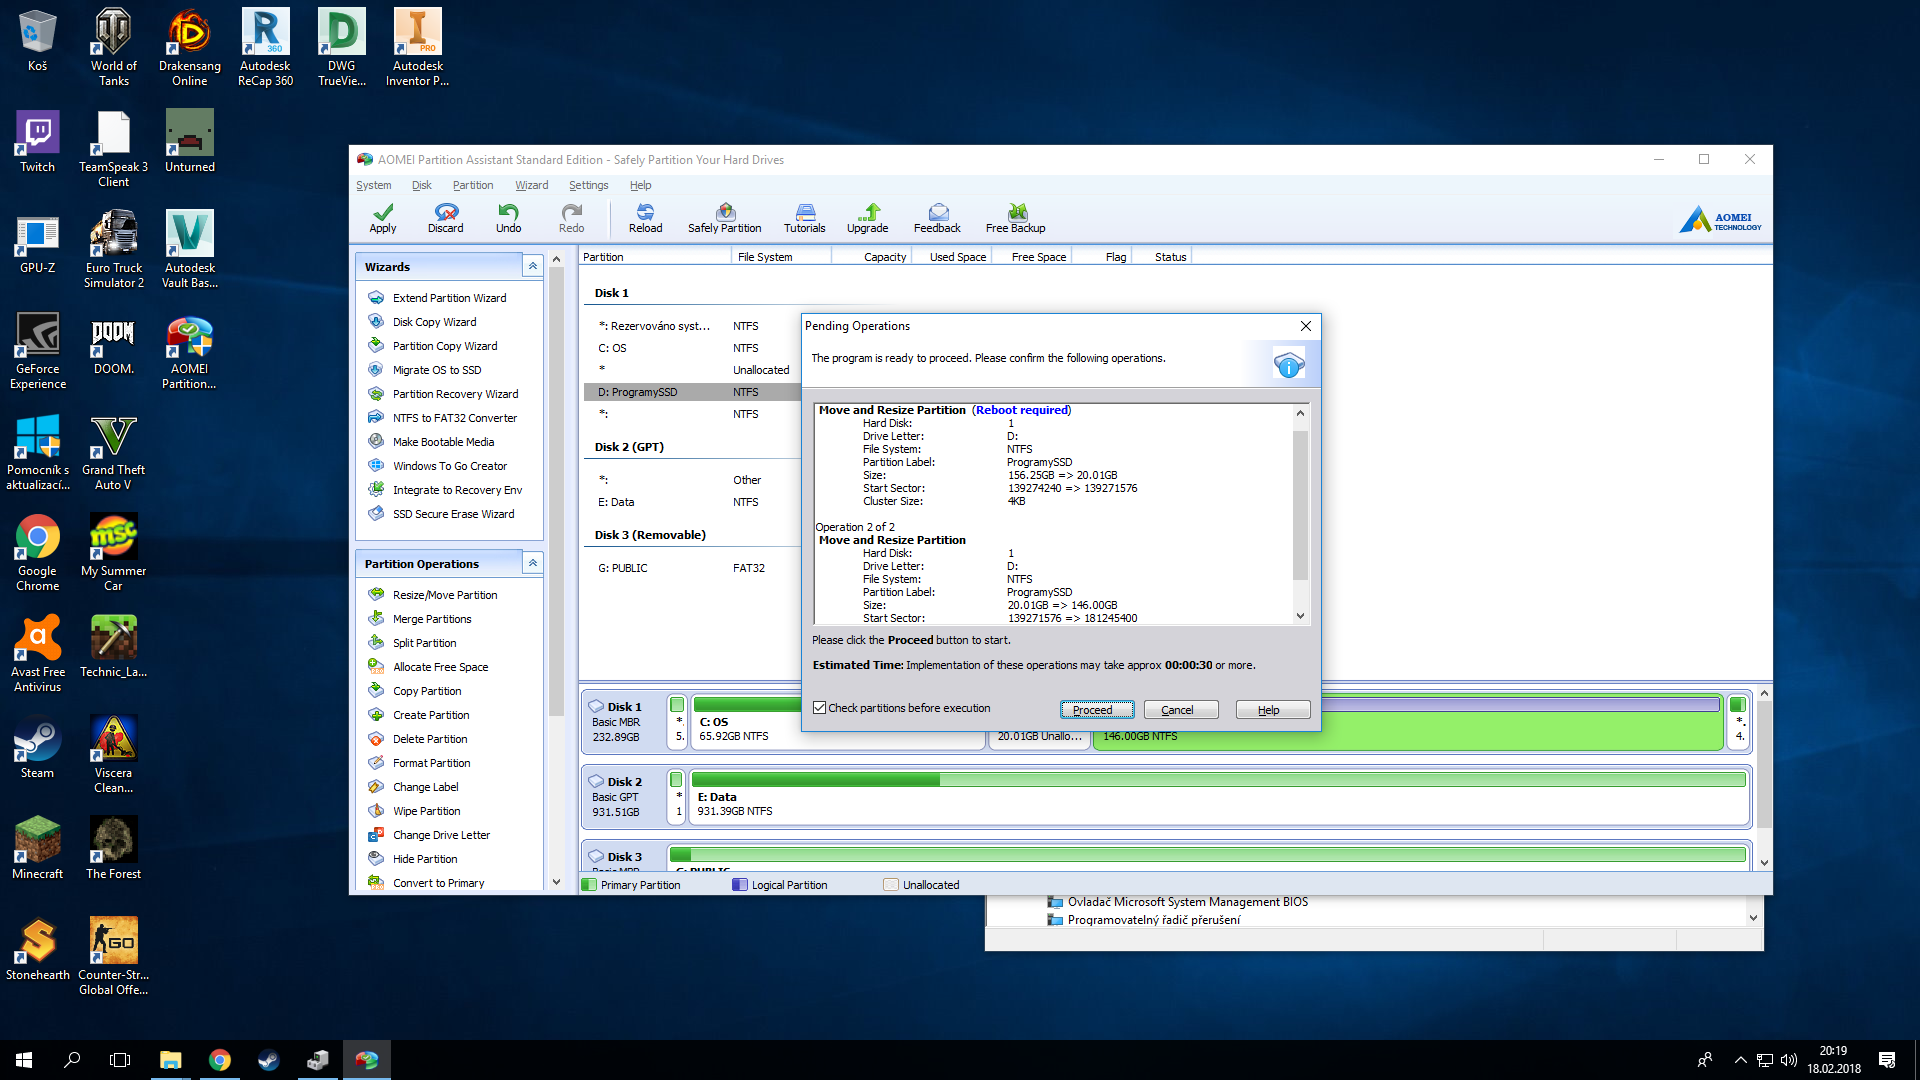Image resolution: width=1920 pixels, height=1080 pixels.
Task: Select Wipe Partition operation
Action: [x=426, y=811]
